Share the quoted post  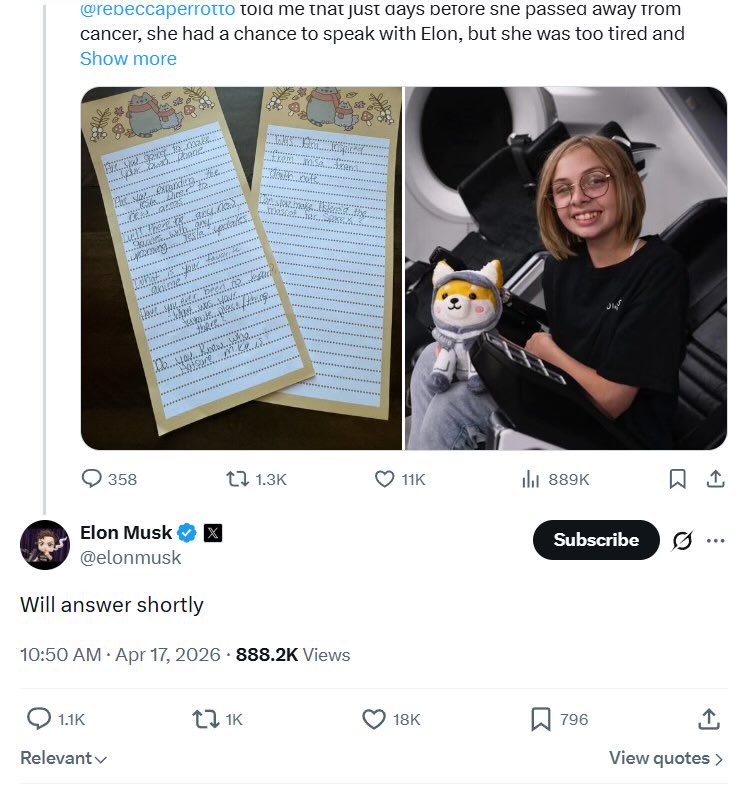pyautogui.click(x=715, y=479)
